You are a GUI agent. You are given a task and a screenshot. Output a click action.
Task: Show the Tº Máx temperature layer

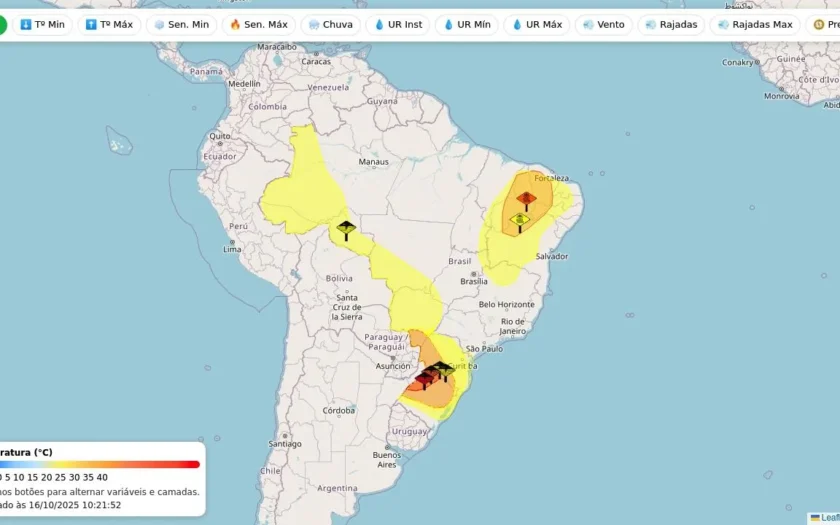[x=109, y=25]
